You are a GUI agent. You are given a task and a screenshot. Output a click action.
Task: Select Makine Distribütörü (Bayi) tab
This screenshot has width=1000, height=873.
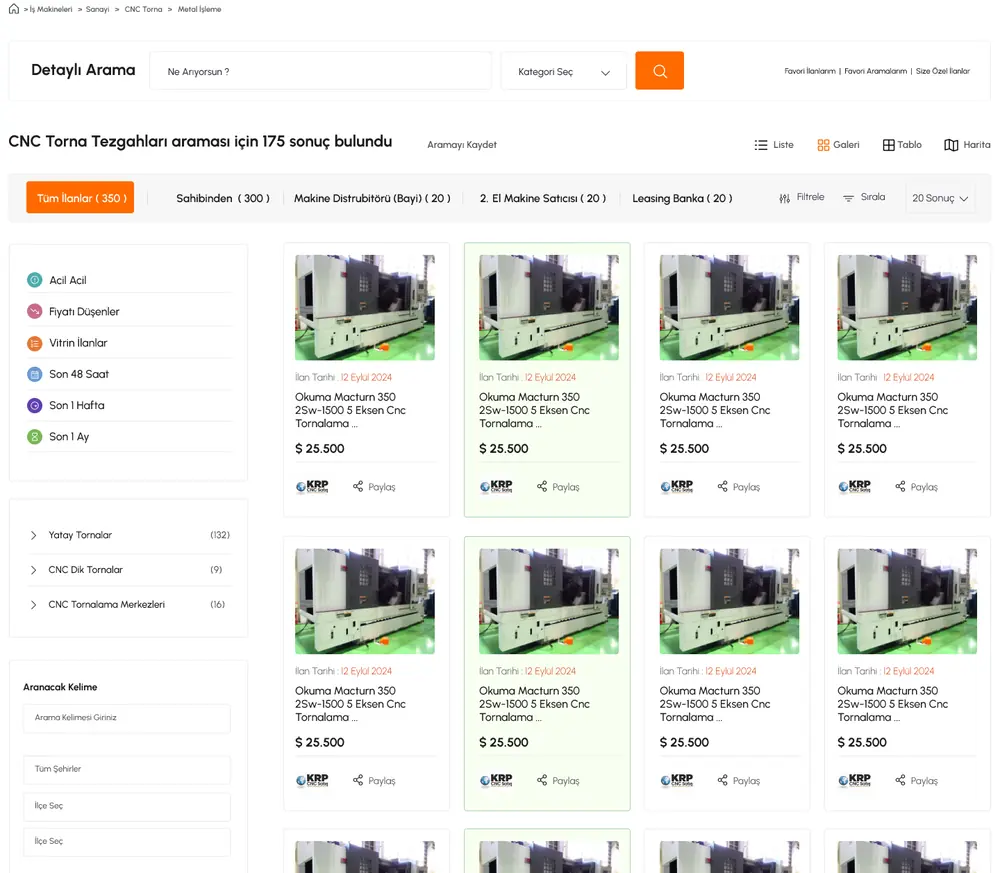point(372,198)
